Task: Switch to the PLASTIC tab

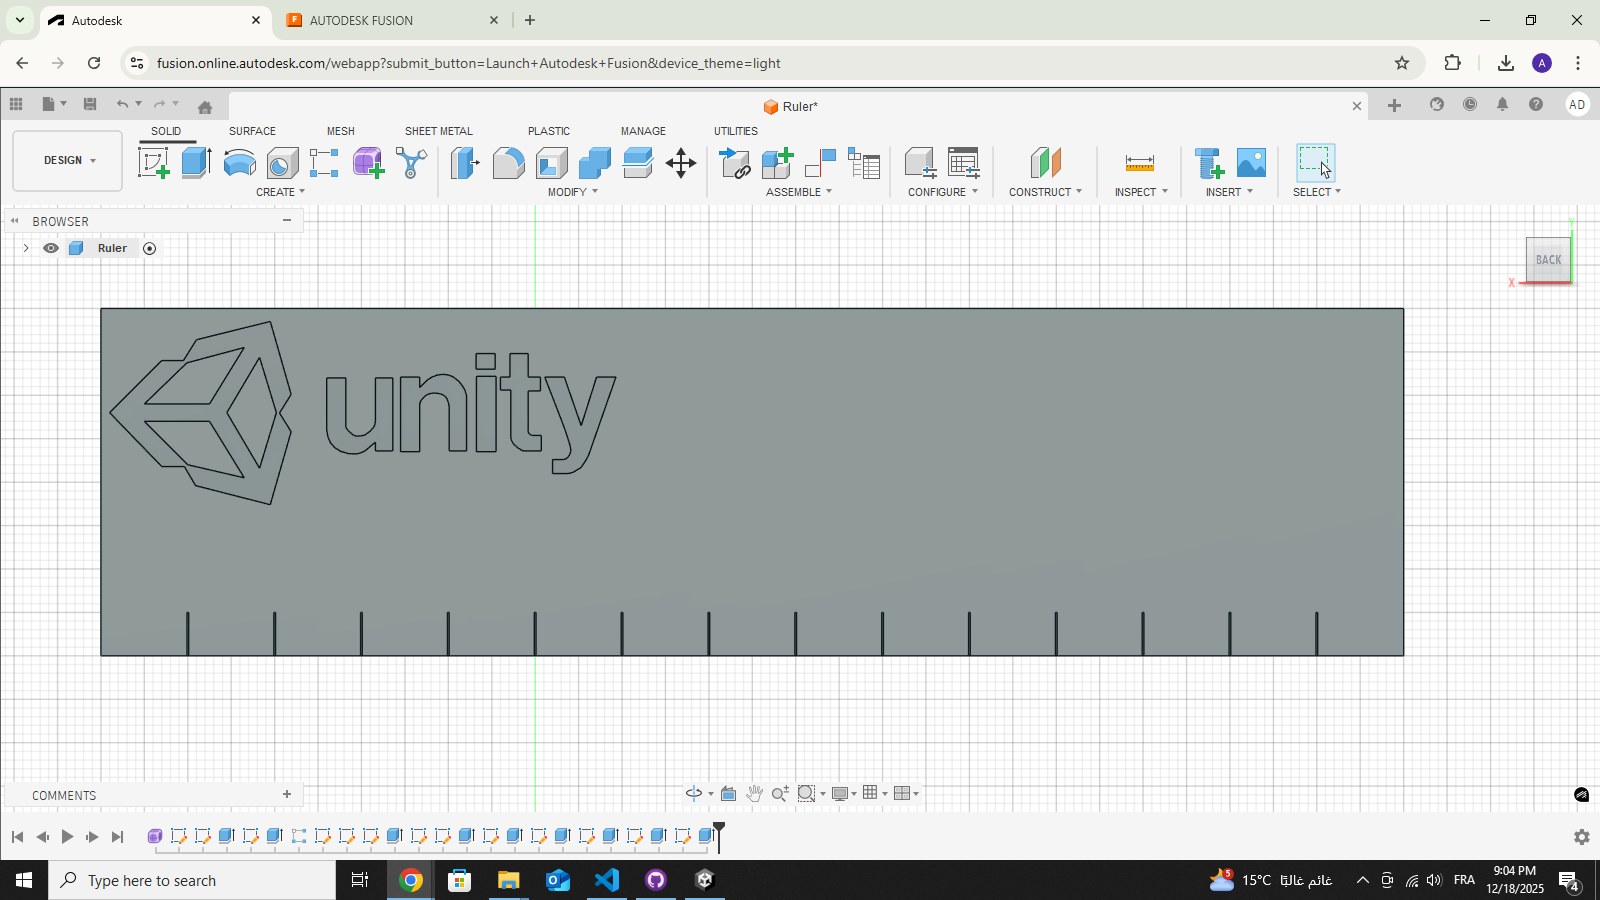Action: coord(549,131)
